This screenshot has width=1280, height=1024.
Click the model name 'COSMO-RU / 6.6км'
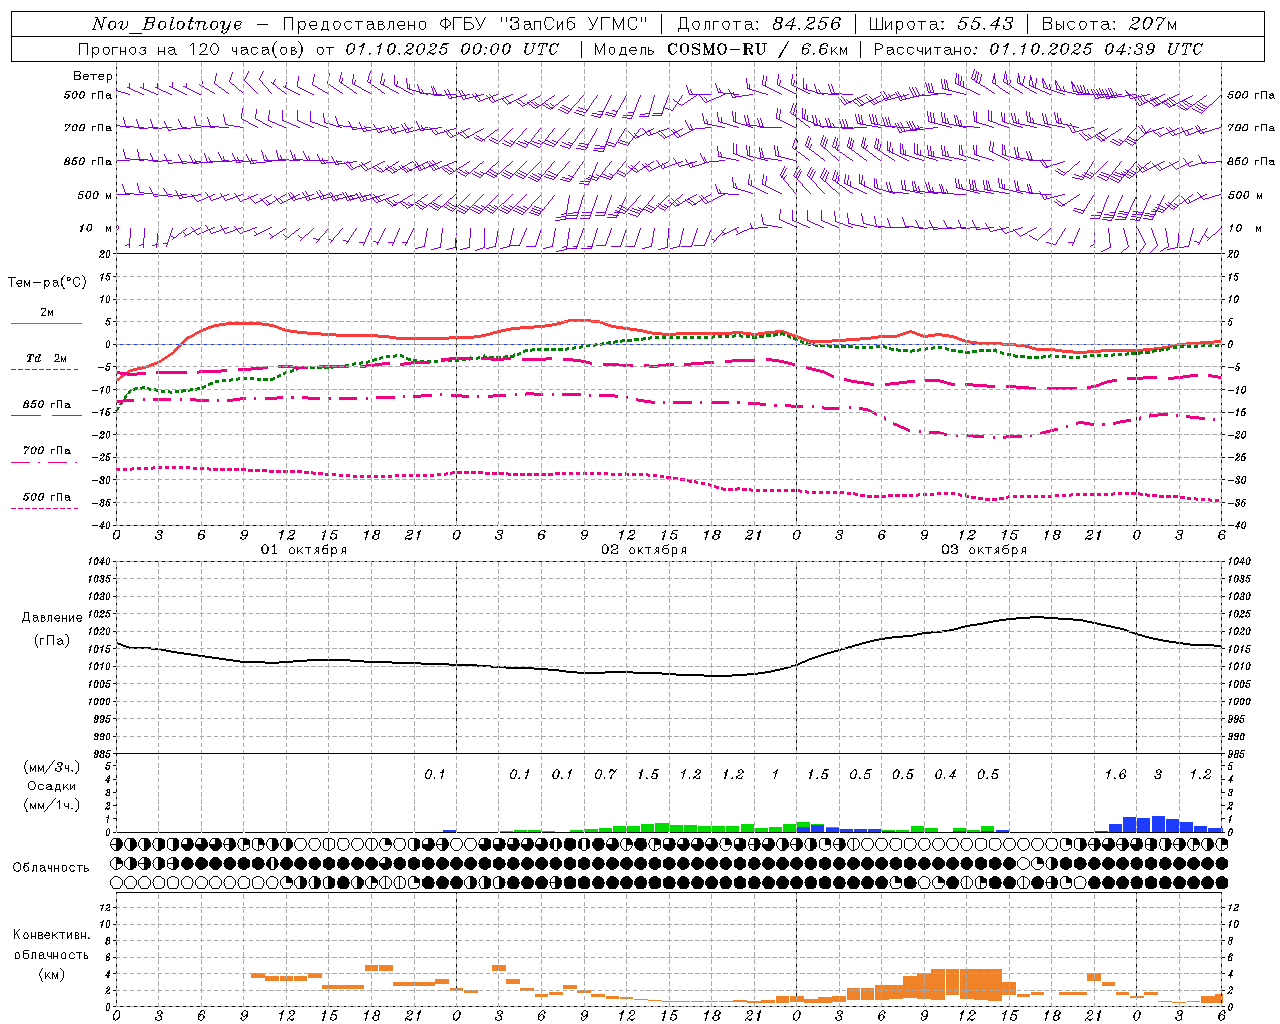[x=758, y=49]
